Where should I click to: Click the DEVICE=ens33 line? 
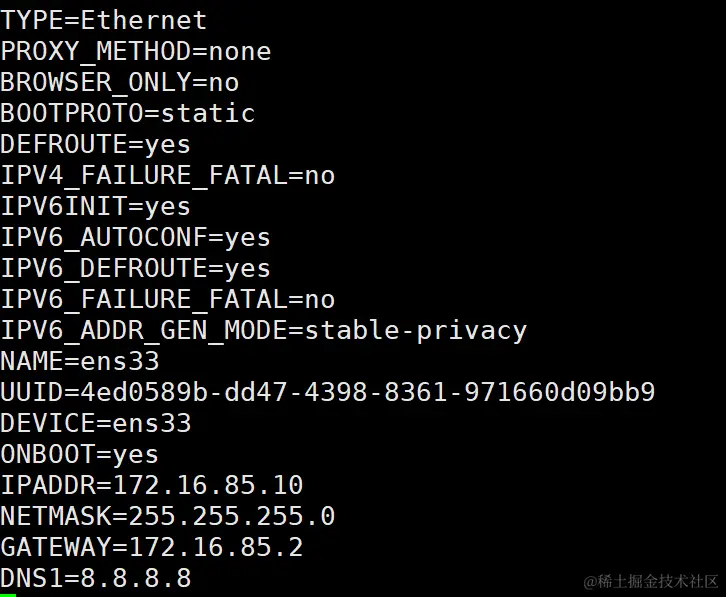[x=96, y=423]
